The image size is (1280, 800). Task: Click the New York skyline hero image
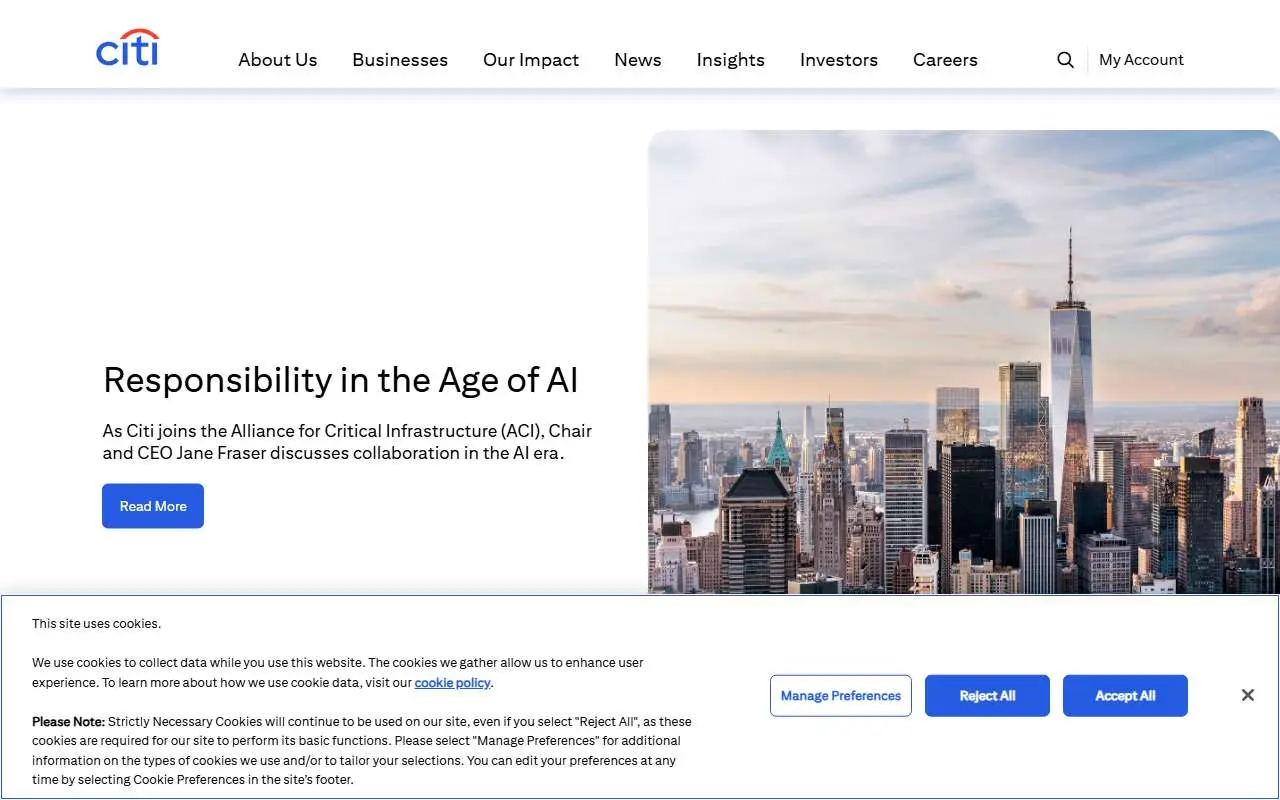click(x=964, y=362)
